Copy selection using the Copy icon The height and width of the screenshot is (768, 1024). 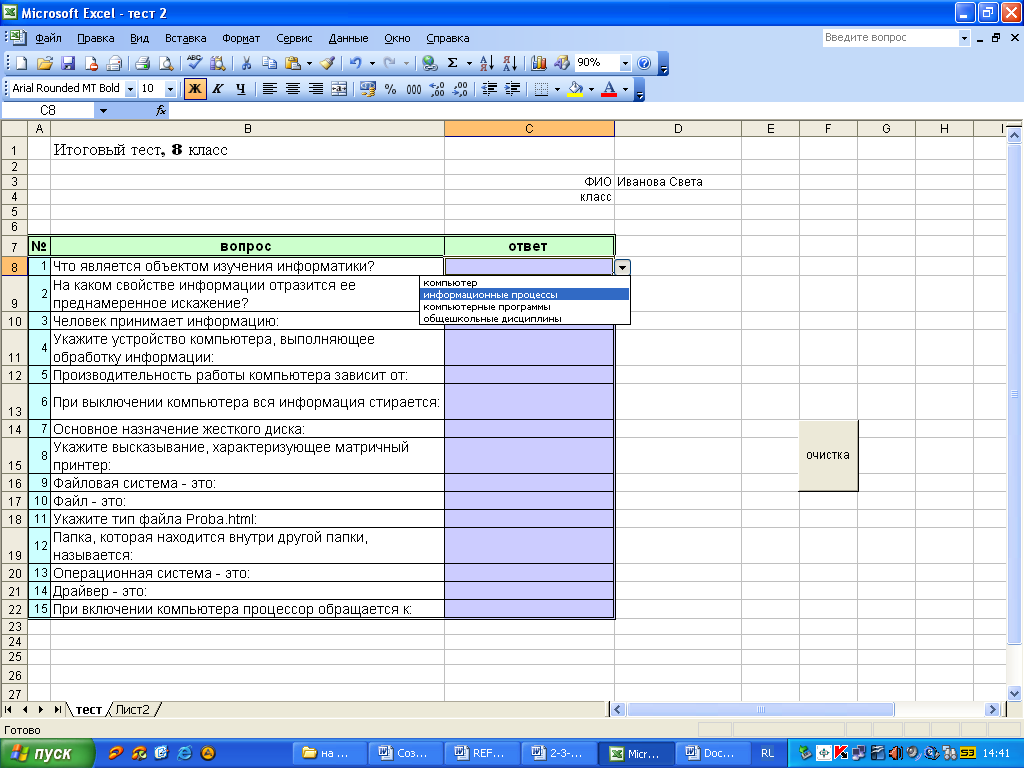[x=269, y=63]
